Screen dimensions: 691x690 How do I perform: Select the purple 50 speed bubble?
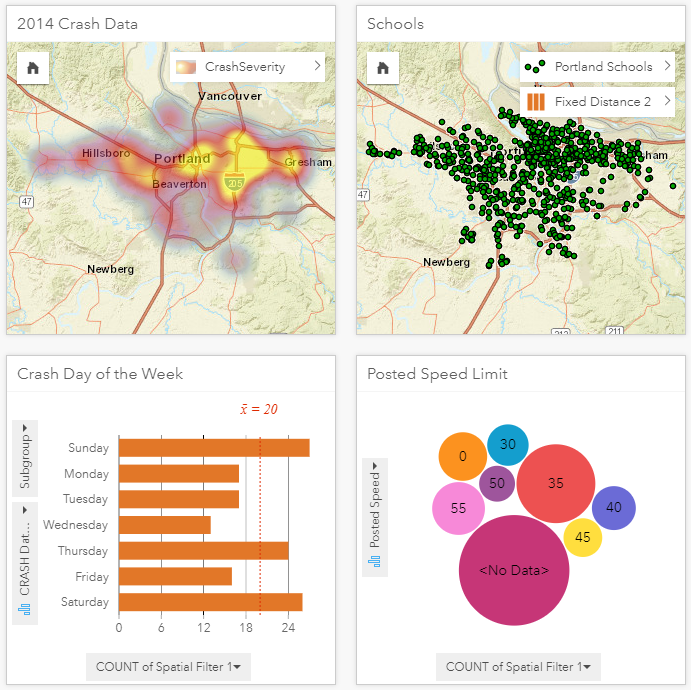click(497, 483)
